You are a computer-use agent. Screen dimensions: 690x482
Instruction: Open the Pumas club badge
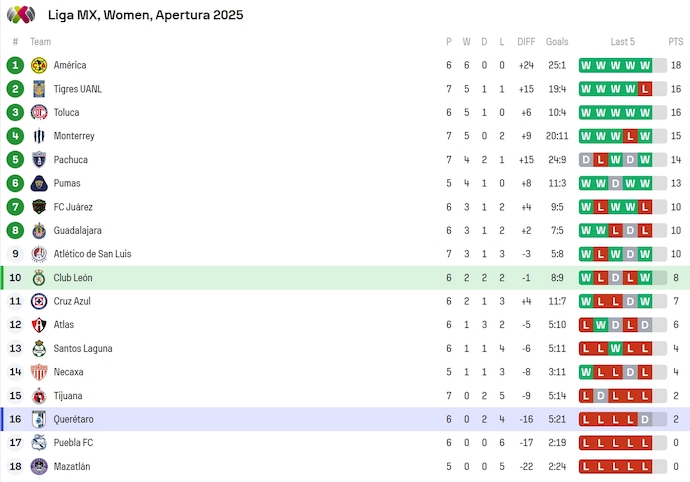pos(39,183)
